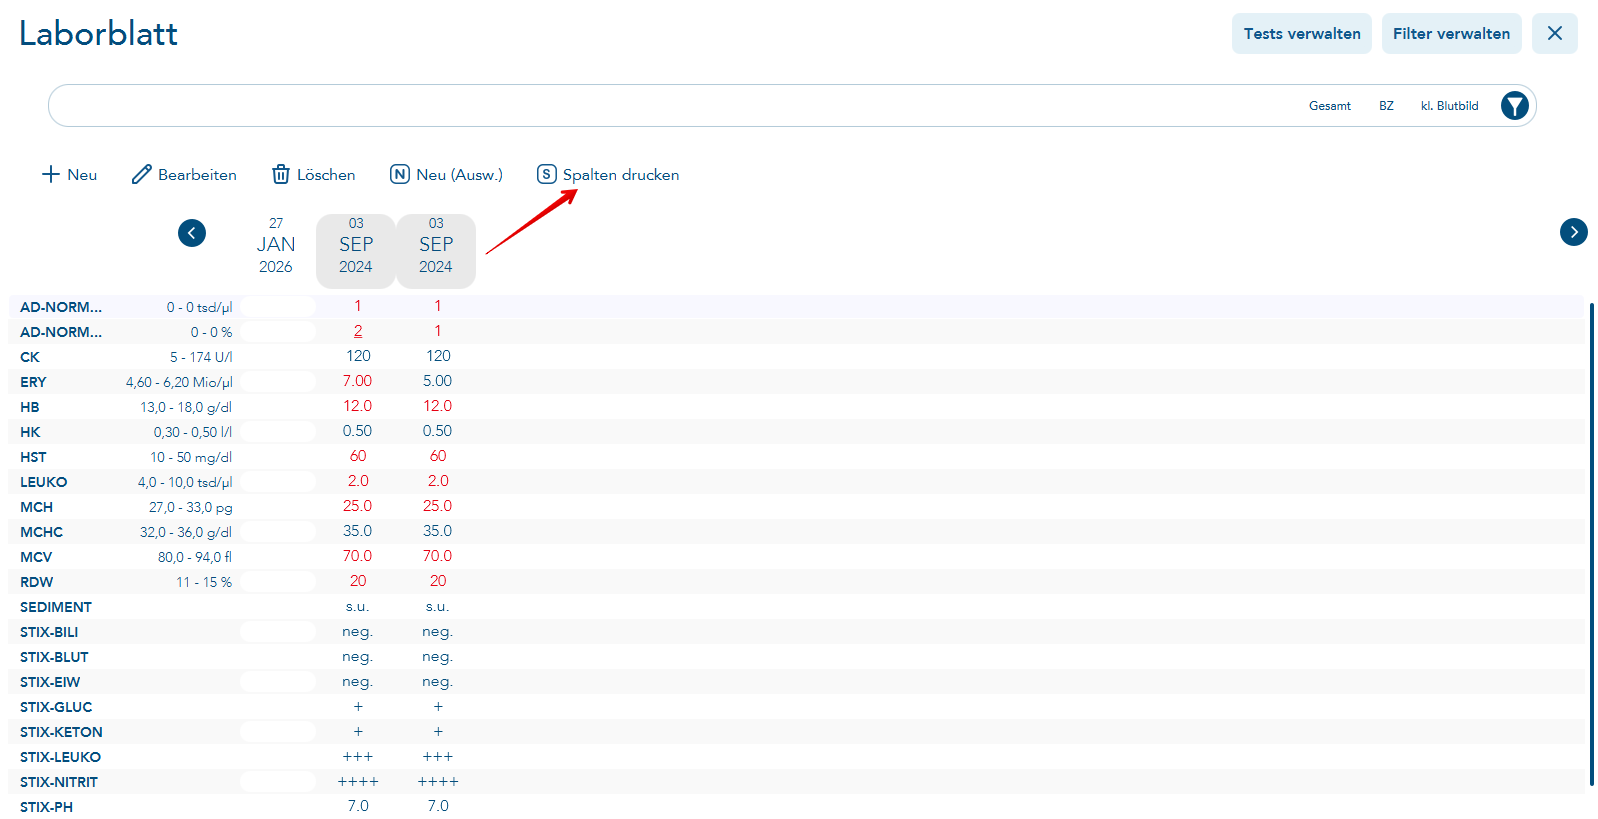This screenshot has height=819, width=1598.
Task: Navigate to previous dates with left arrow
Action: (x=192, y=233)
